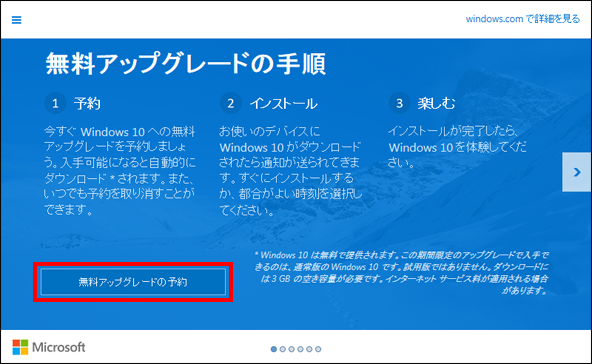Click the italic Windows 10 footnote text

pyautogui.click(x=401, y=273)
